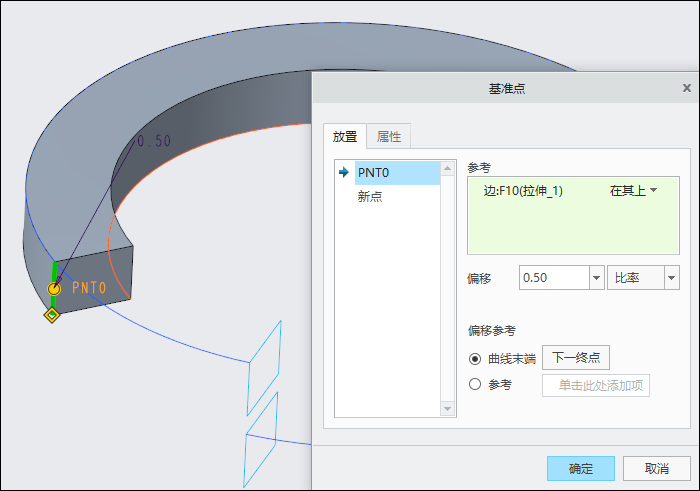Cancel with the 取消 button
The image size is (700, 491).
[x=657, y=468]
